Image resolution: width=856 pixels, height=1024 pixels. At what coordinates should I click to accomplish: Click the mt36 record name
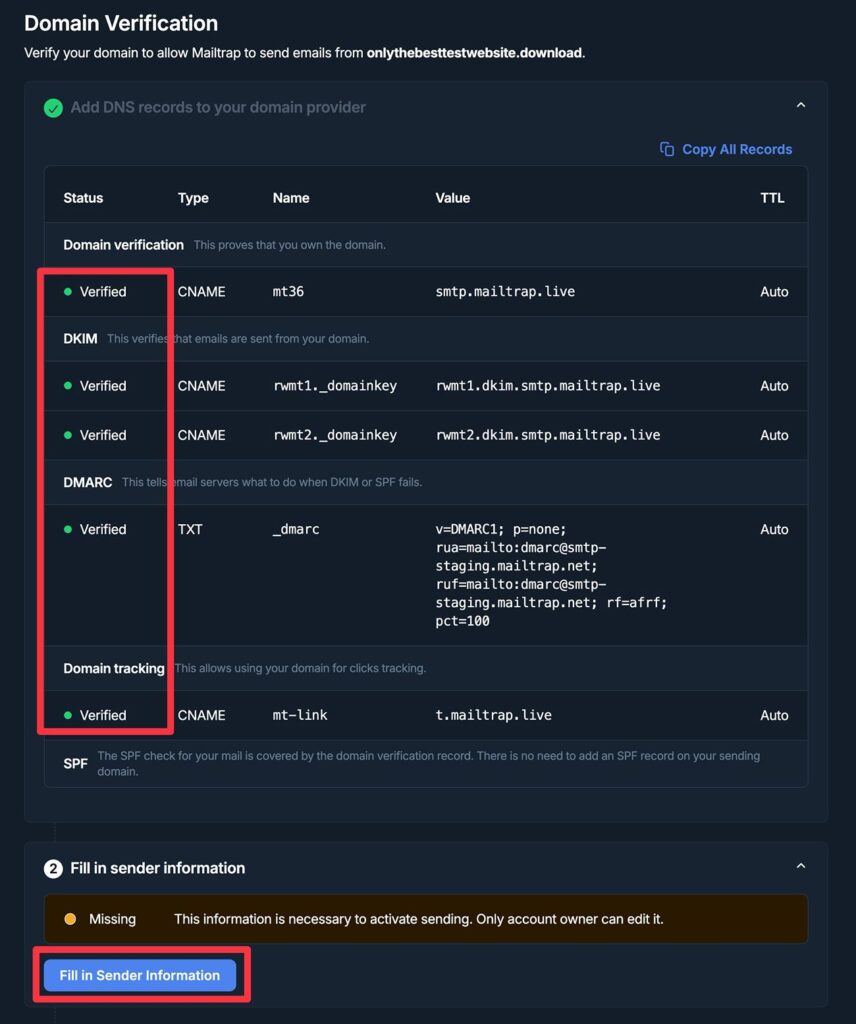288,292
